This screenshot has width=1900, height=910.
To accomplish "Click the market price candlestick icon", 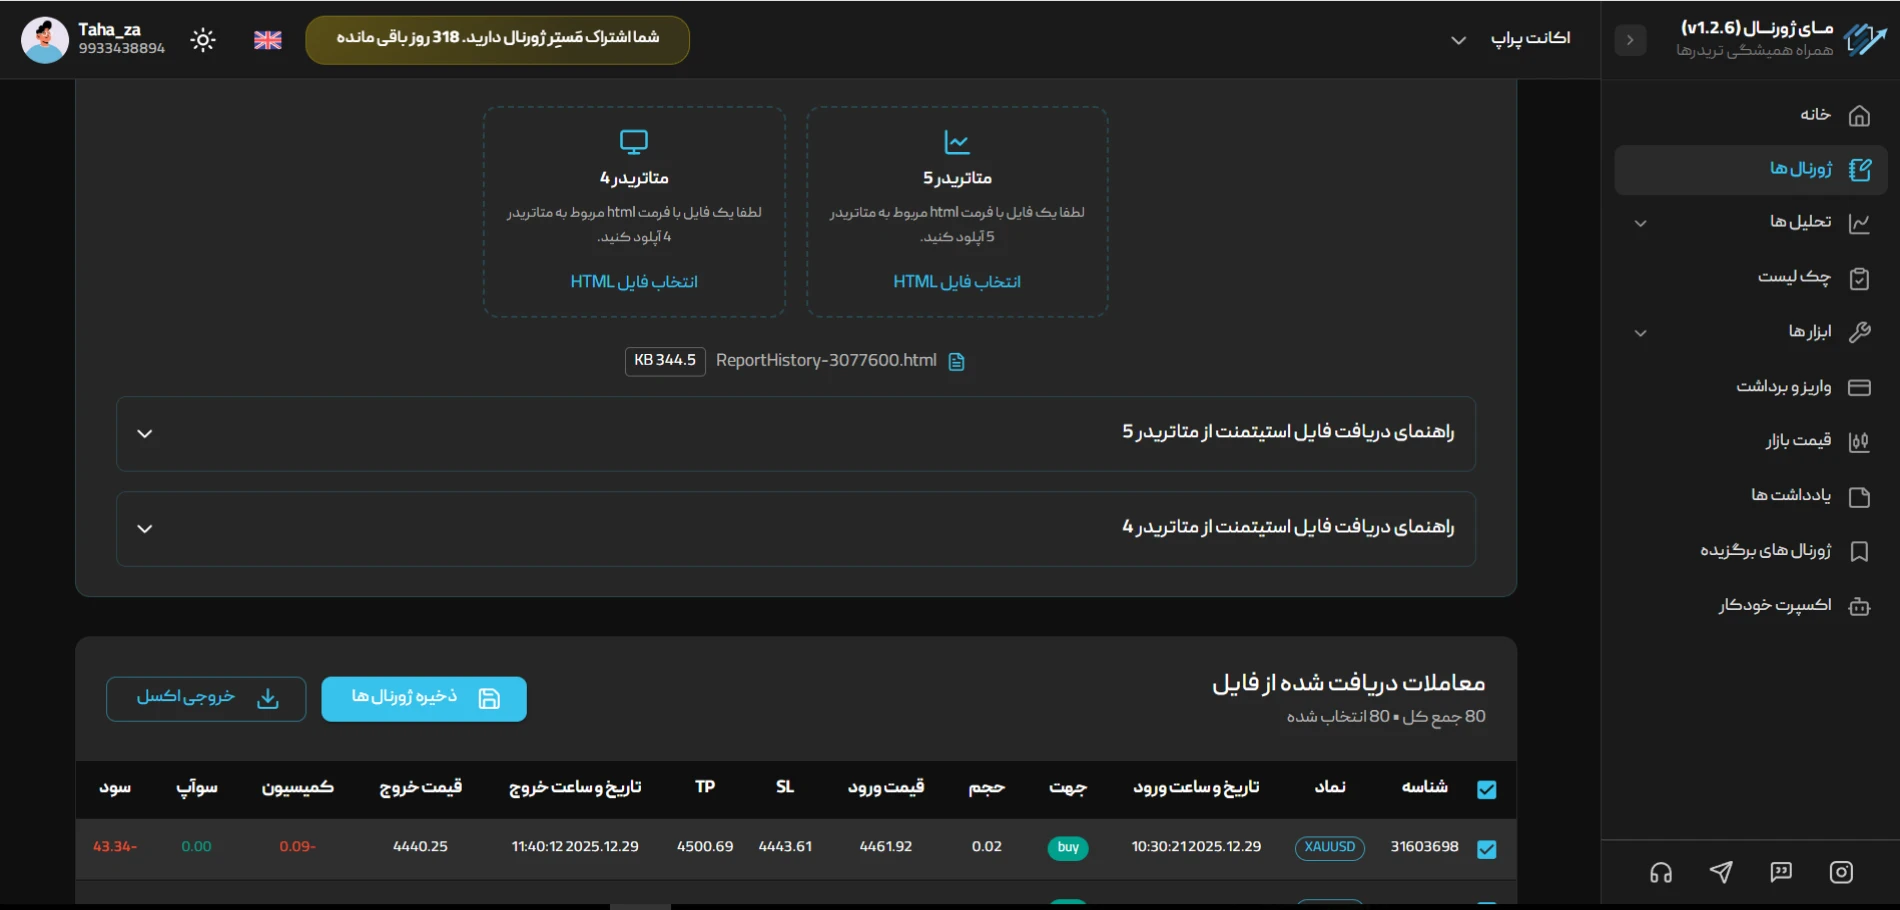I will pos(1859,441).
